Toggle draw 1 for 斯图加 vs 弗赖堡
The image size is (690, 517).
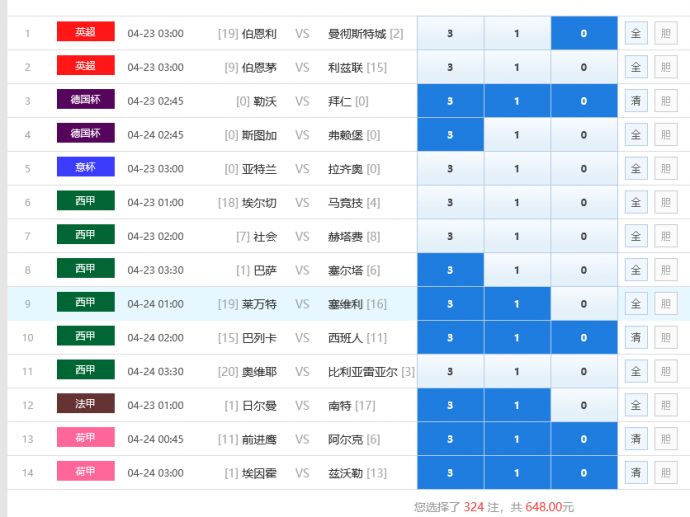coord(517,135)
